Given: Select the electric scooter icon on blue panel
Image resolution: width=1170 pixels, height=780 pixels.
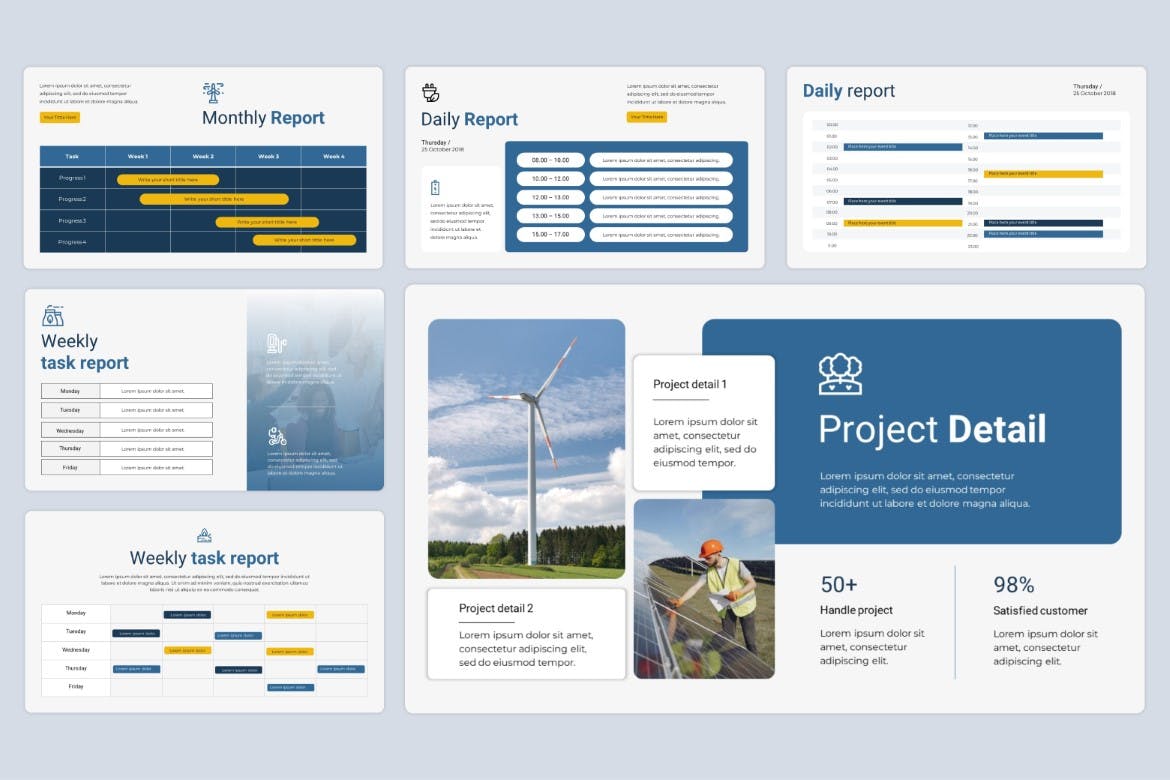Looking at the screenshot, I should pos(277,437).
